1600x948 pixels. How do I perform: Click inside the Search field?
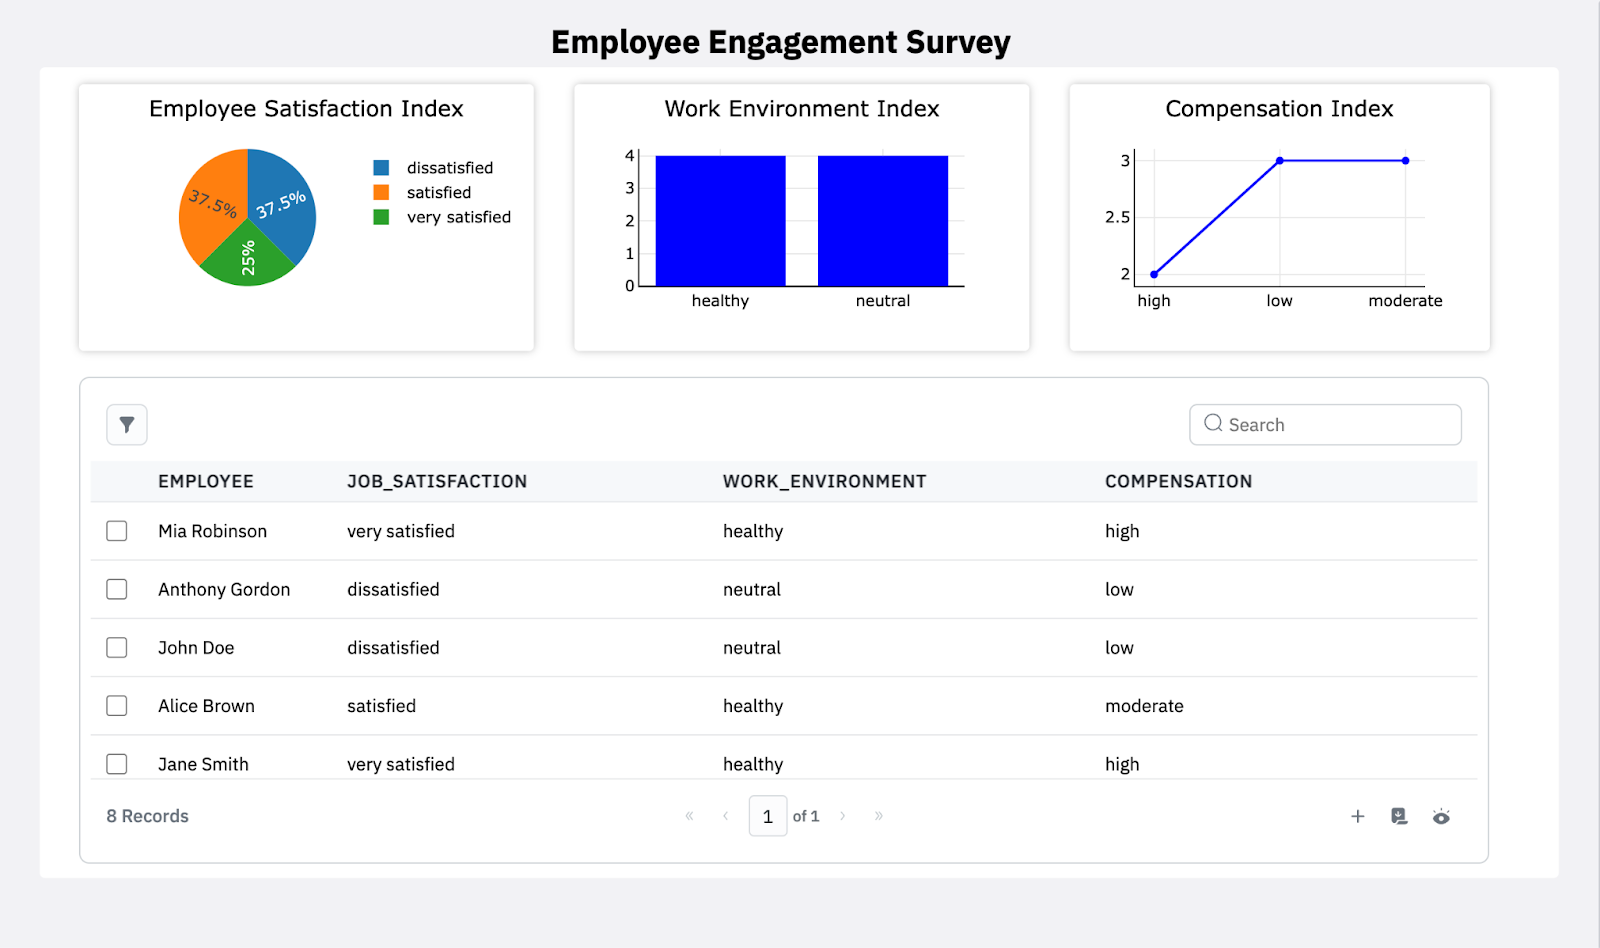1324,424
